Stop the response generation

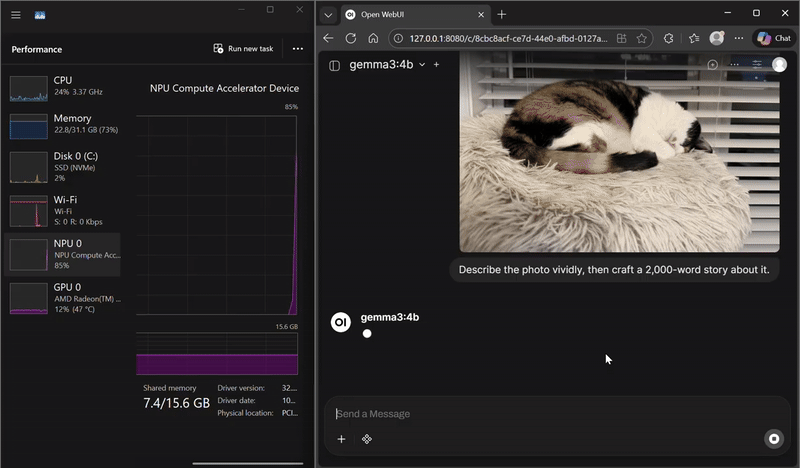773,438
